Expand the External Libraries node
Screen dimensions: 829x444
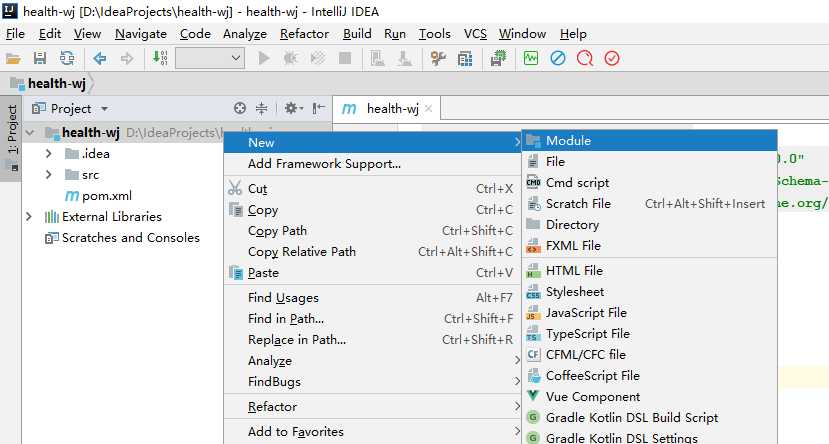coord(29,217)
